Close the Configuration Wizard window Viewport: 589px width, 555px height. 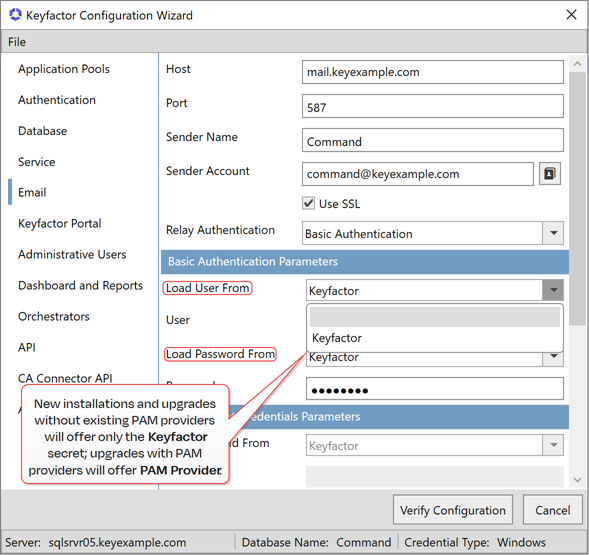coord(571,15)
